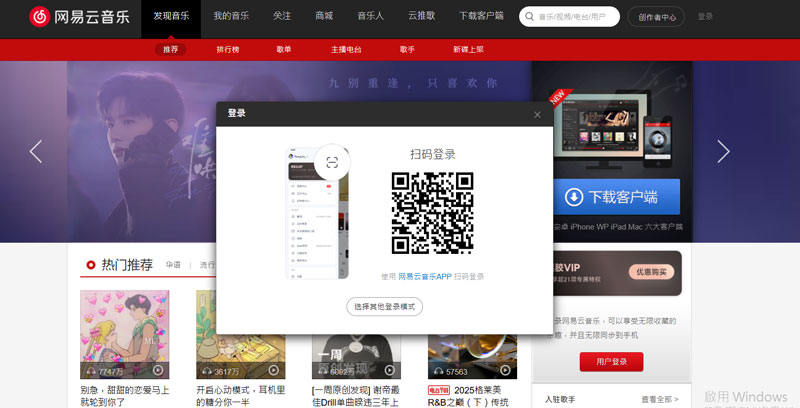The height and width of the screenshot is (408, 800).
Task: Click the download arrow icon on 下载客户端 banner
Action: pyautogui.click(x=573, y=197)
